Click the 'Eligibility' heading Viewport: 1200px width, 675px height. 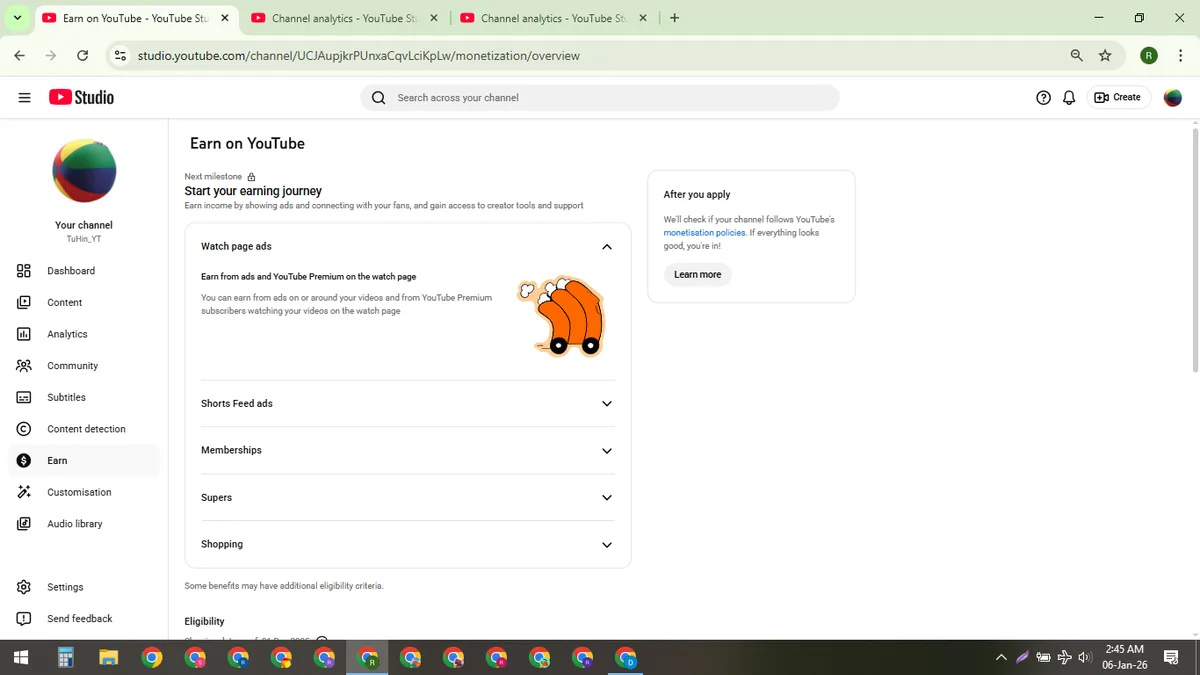[204, 622]
